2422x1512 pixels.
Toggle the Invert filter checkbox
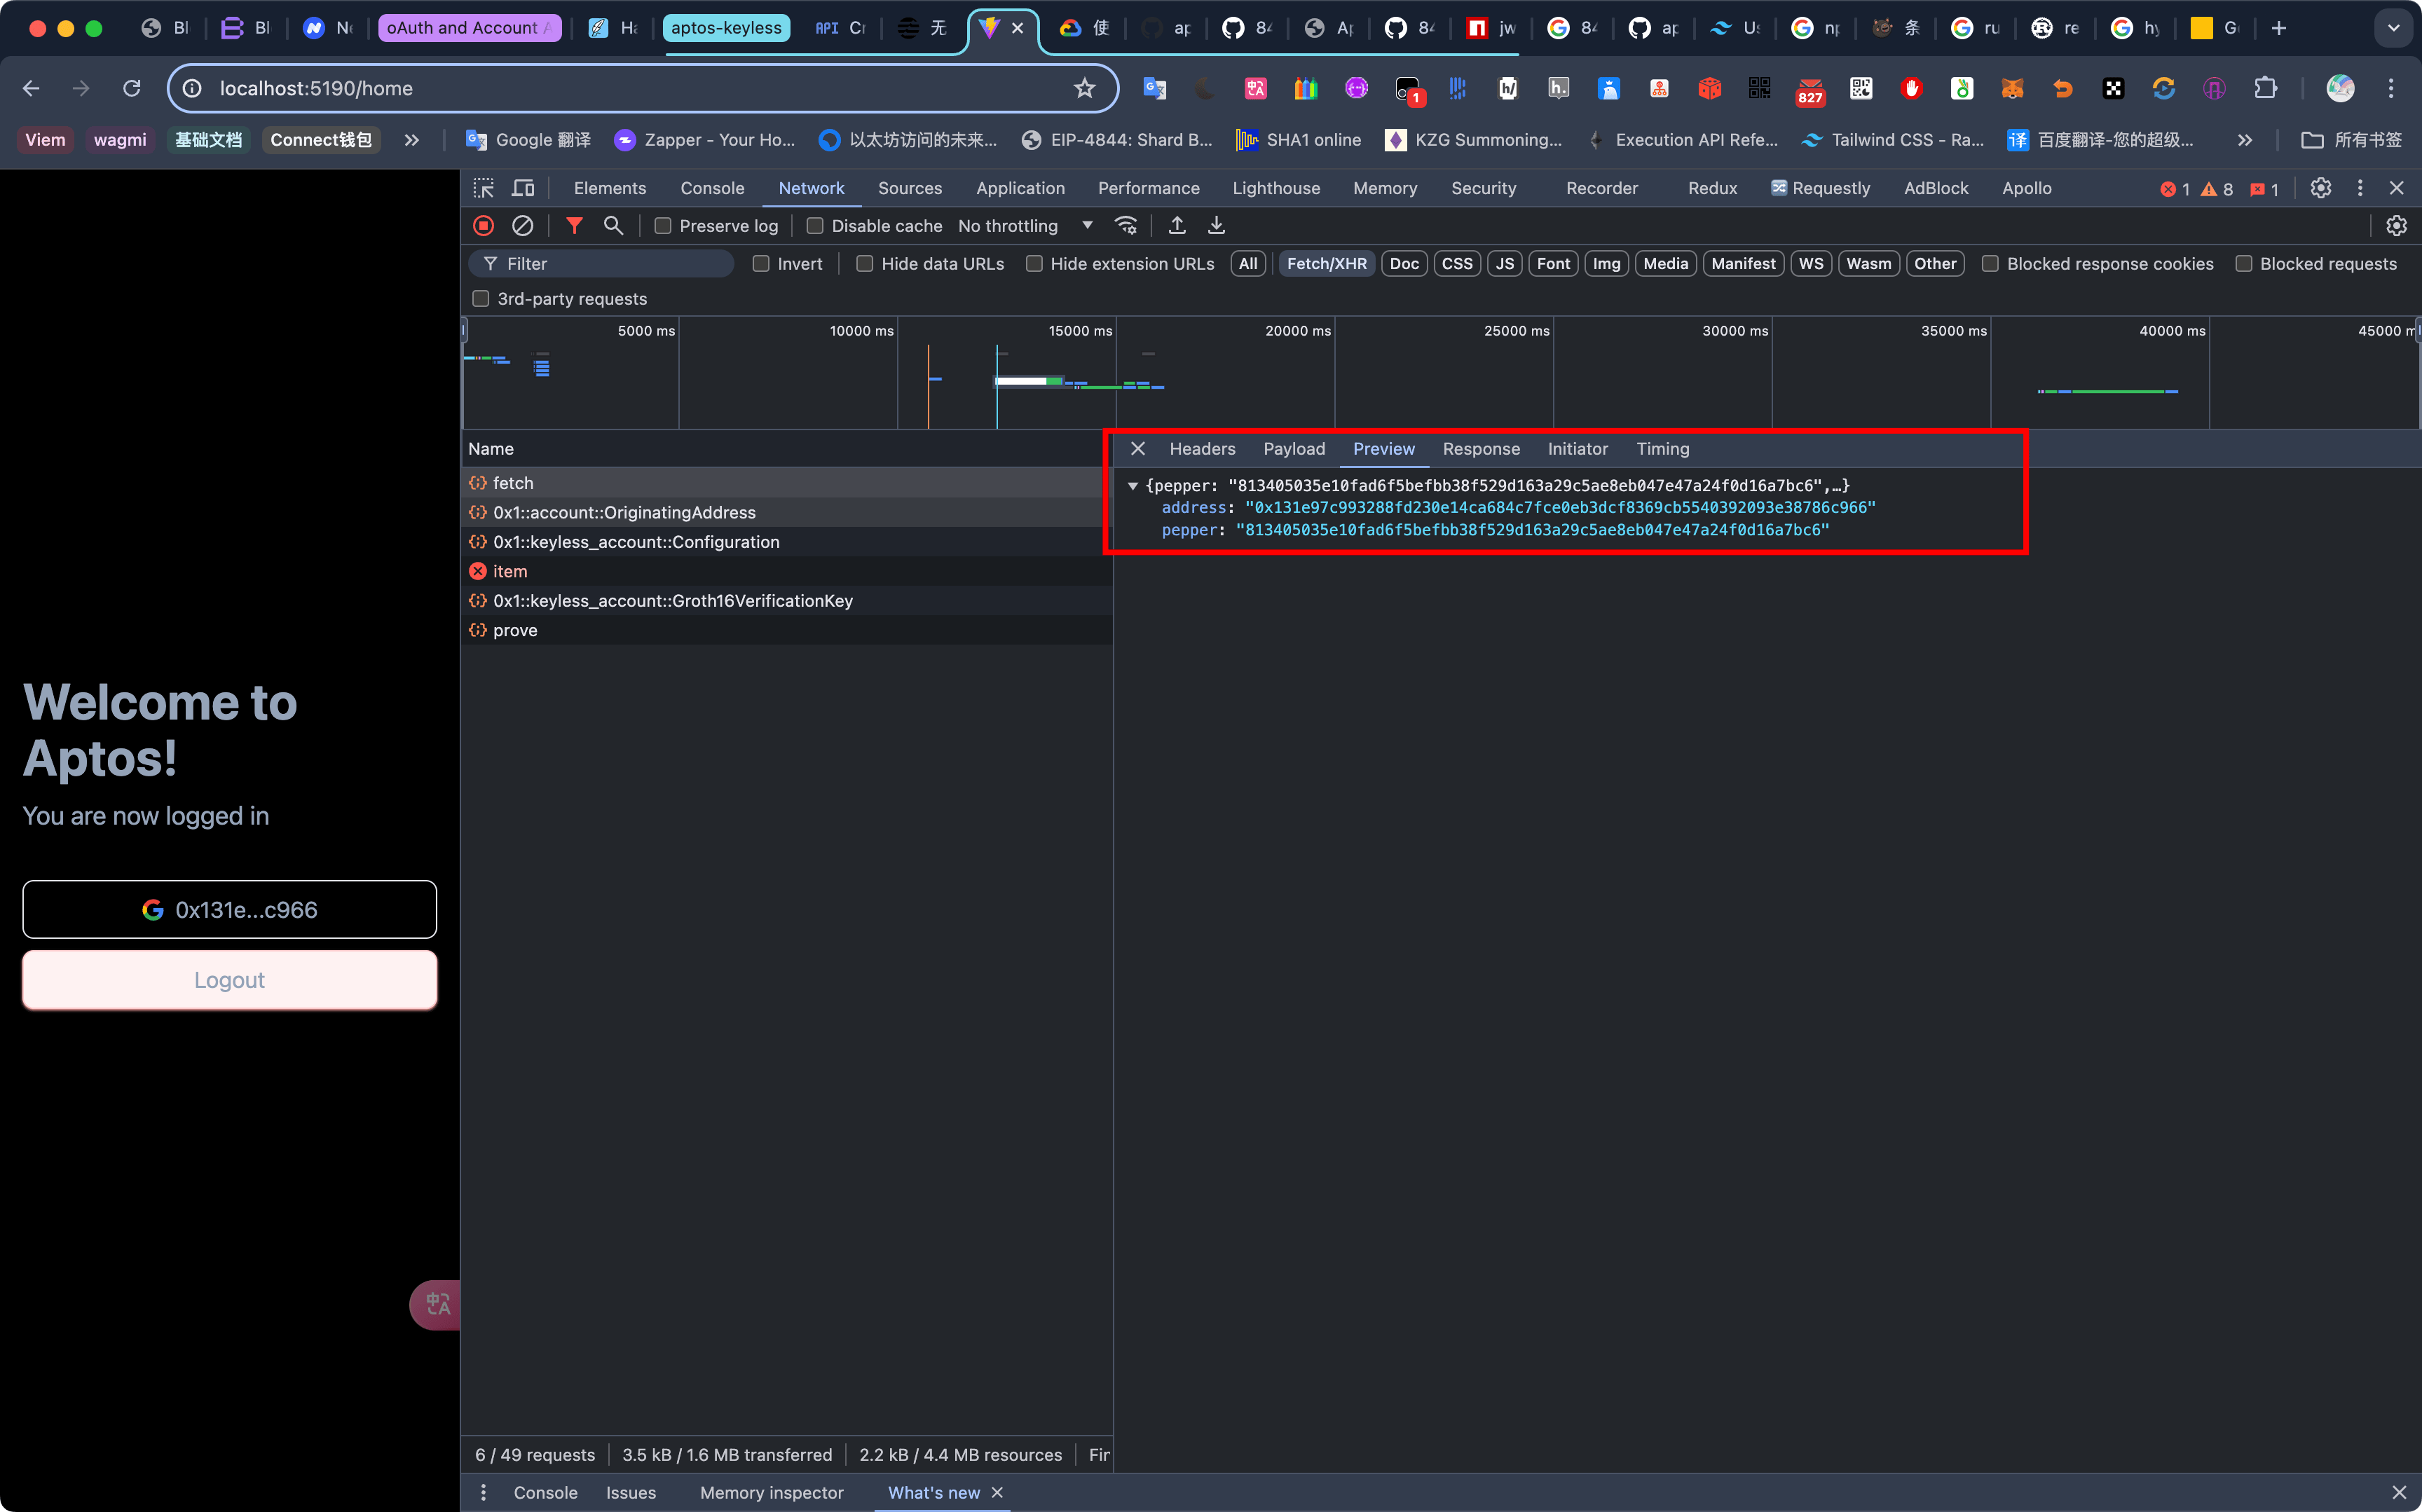point(761,264)
